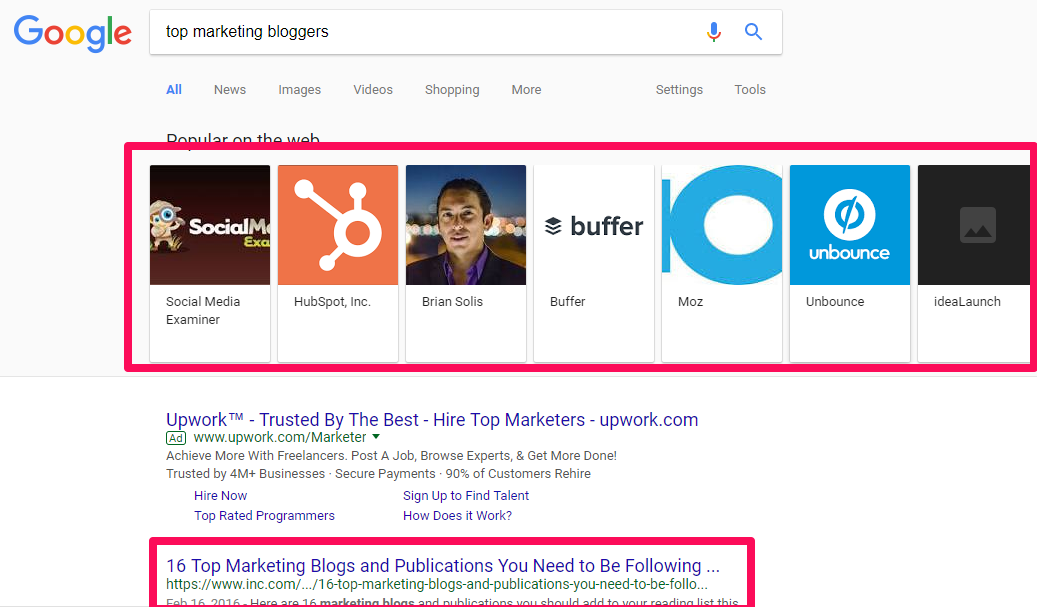Open the '16 Top Marketing Blogs' result
Viewport: 1037px width, 607px height.
click(x=443, y=566)
